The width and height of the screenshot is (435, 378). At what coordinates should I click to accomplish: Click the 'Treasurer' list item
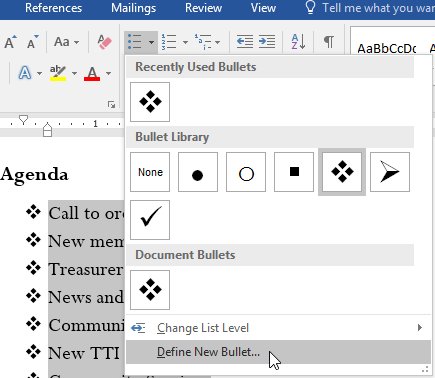[x=86, y=269]
